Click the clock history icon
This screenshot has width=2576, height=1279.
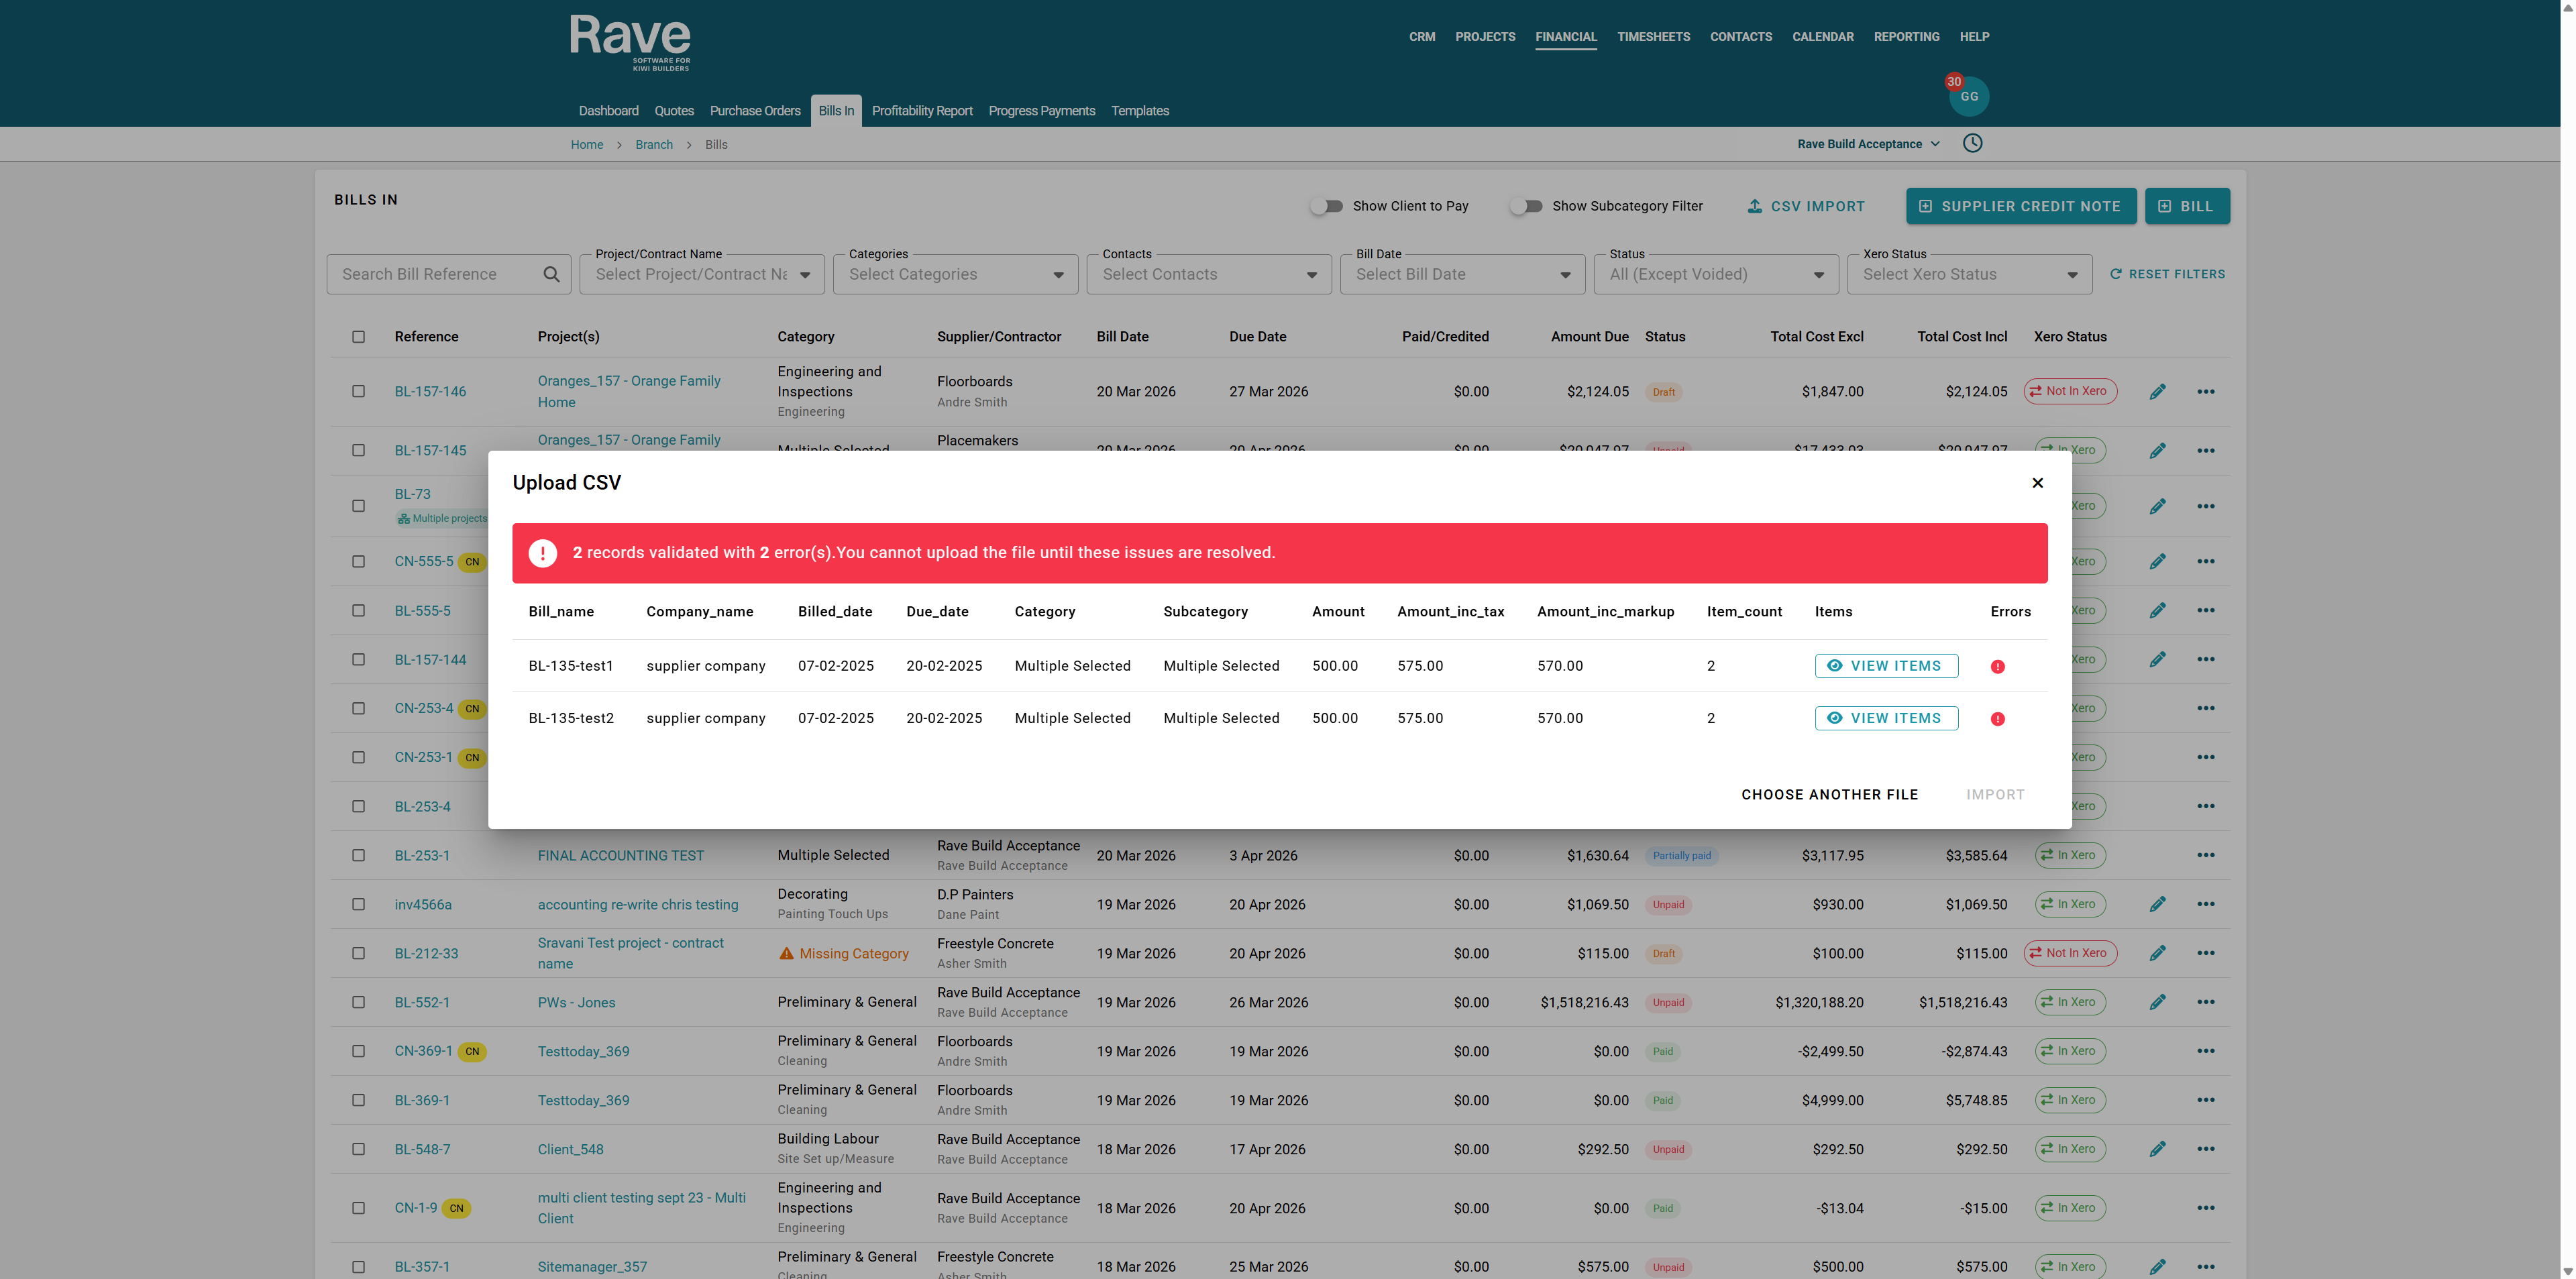click(1972, 143)
